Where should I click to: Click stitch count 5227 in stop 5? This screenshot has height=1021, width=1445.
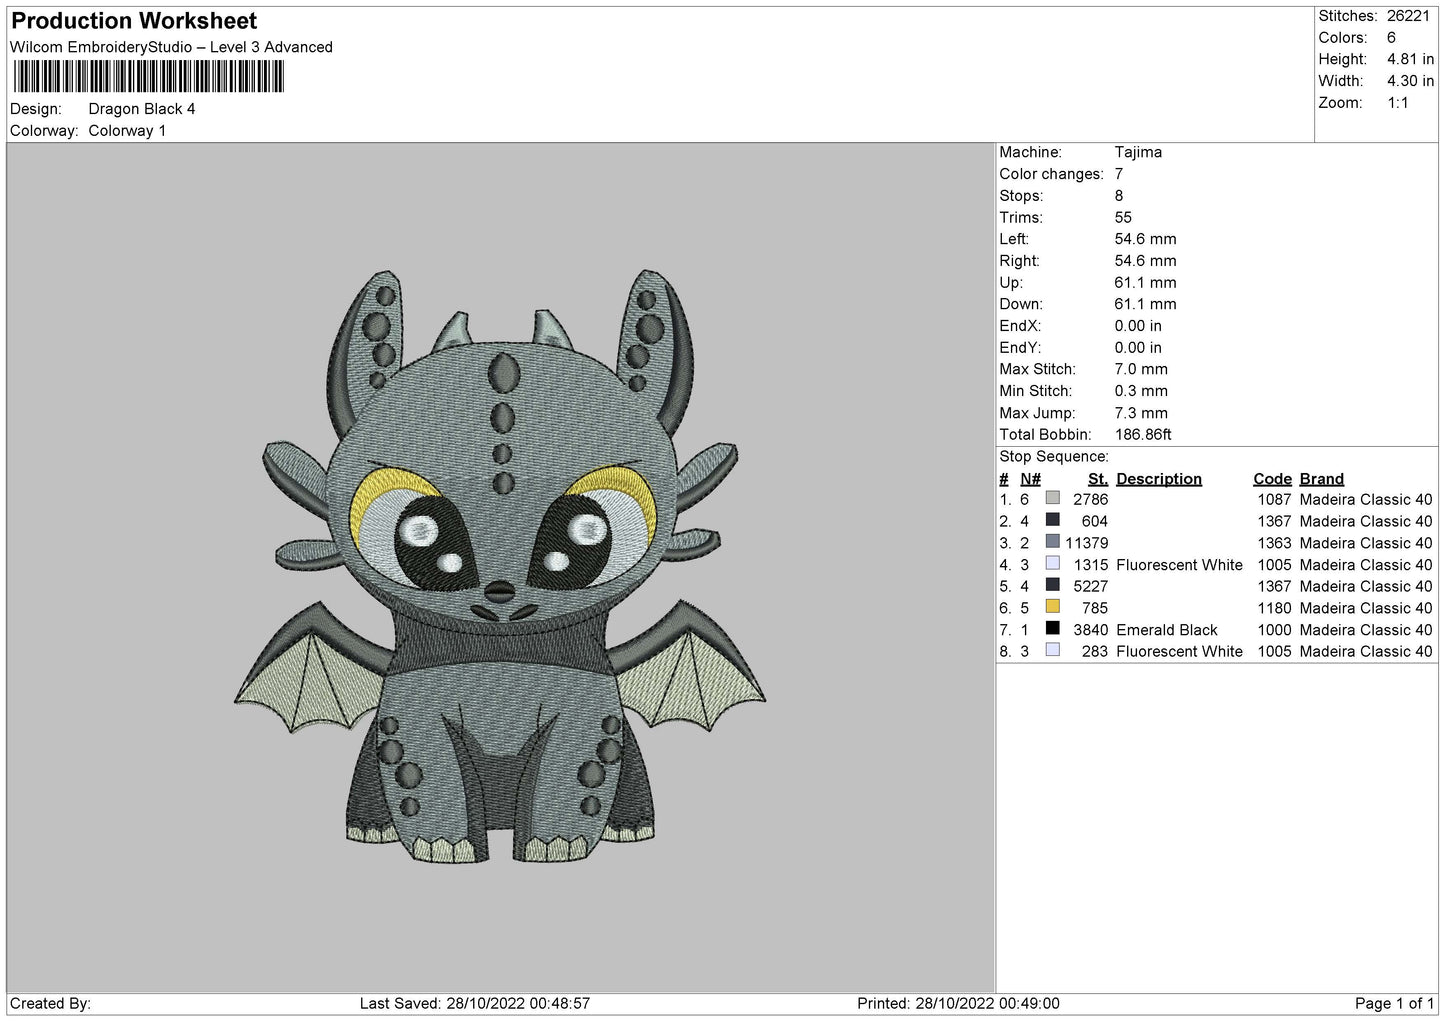[x=1090, y=586]
